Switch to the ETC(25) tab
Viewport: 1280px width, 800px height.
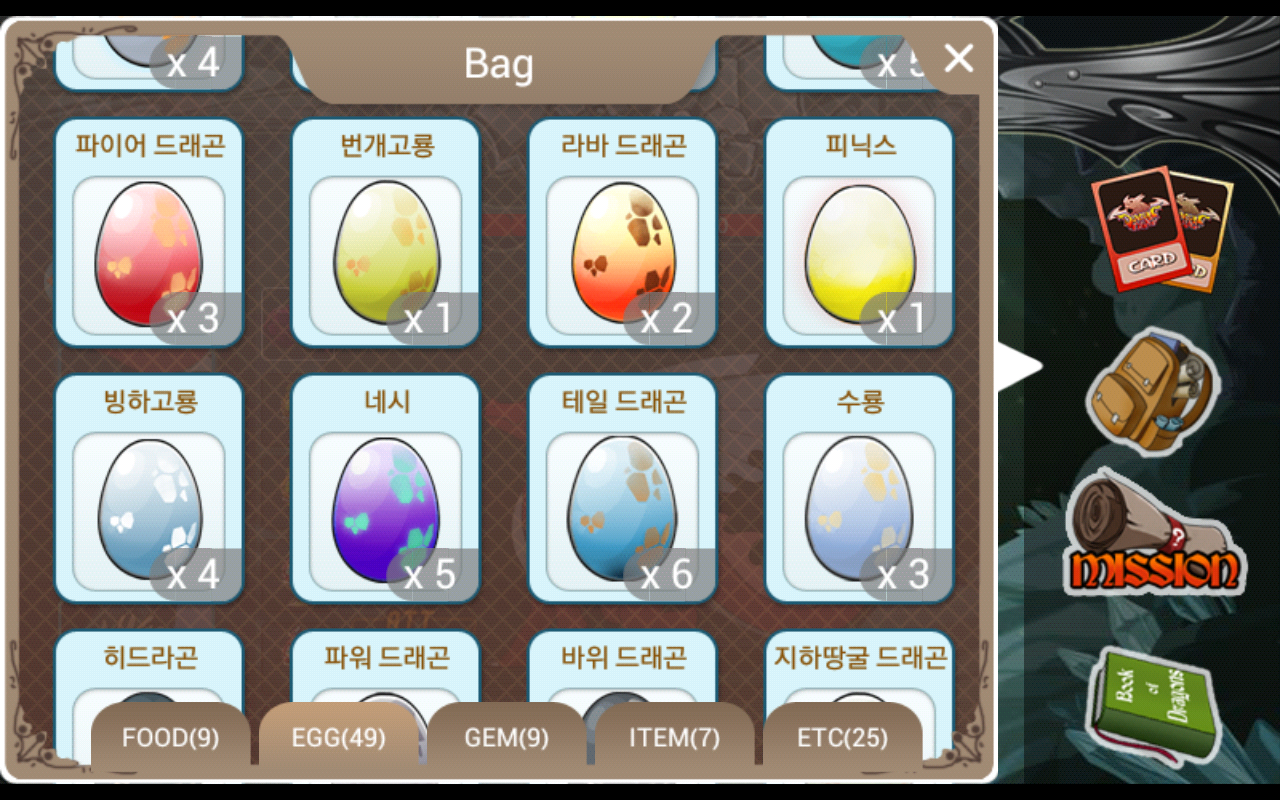point(843,738)
